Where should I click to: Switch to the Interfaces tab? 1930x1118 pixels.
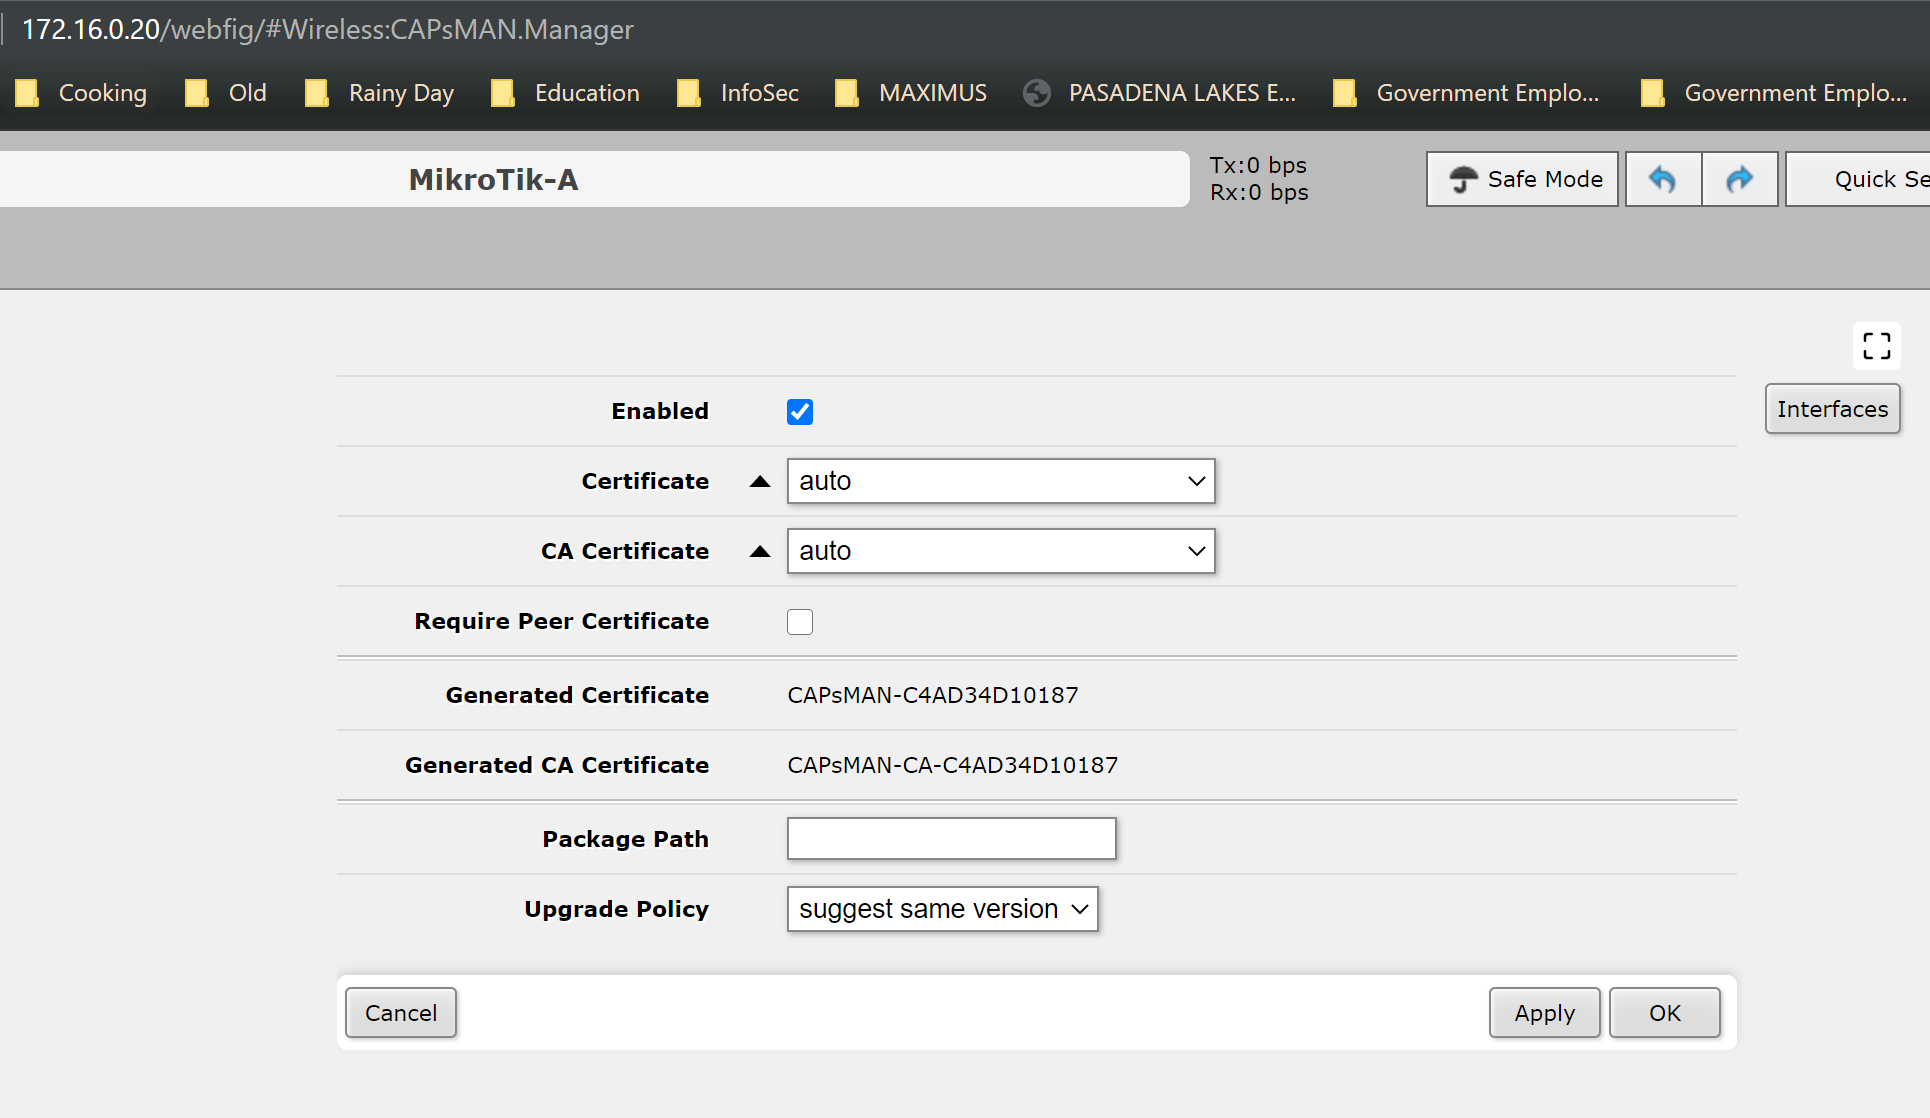[x=1832, y=409]
